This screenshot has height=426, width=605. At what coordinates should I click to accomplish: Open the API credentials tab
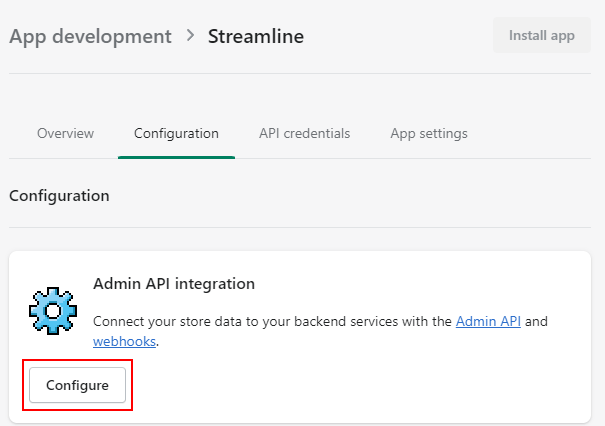pos(304,133)
